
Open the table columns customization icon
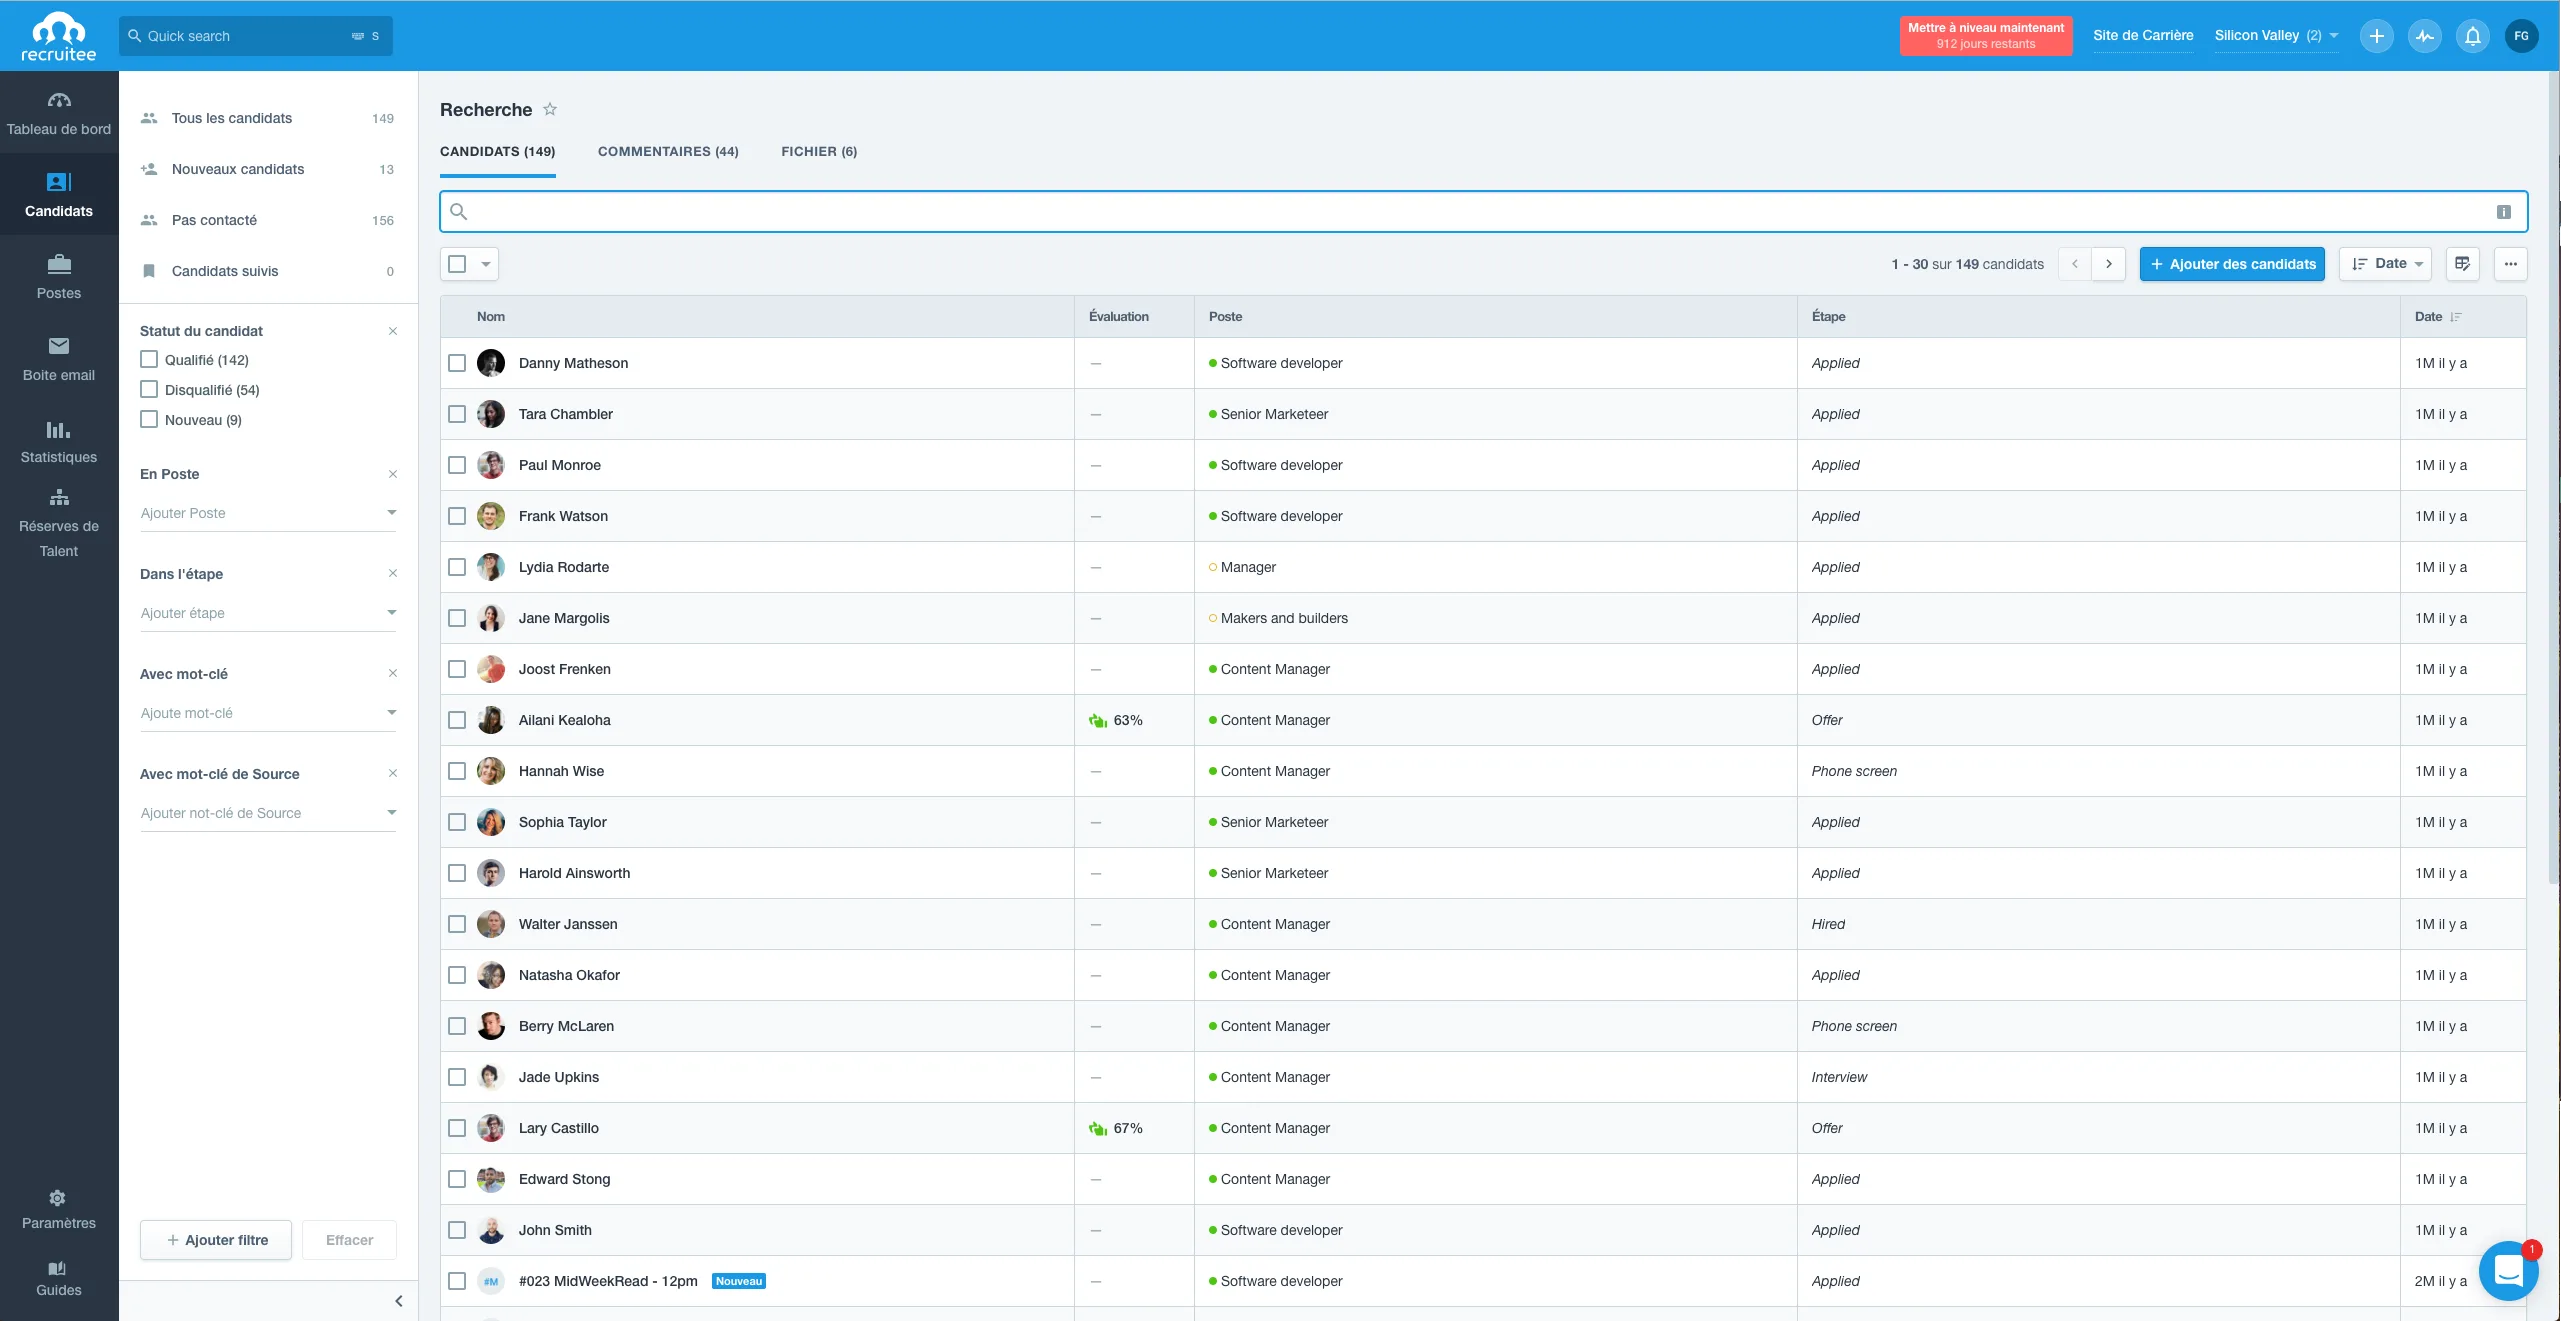[2462, 264]
